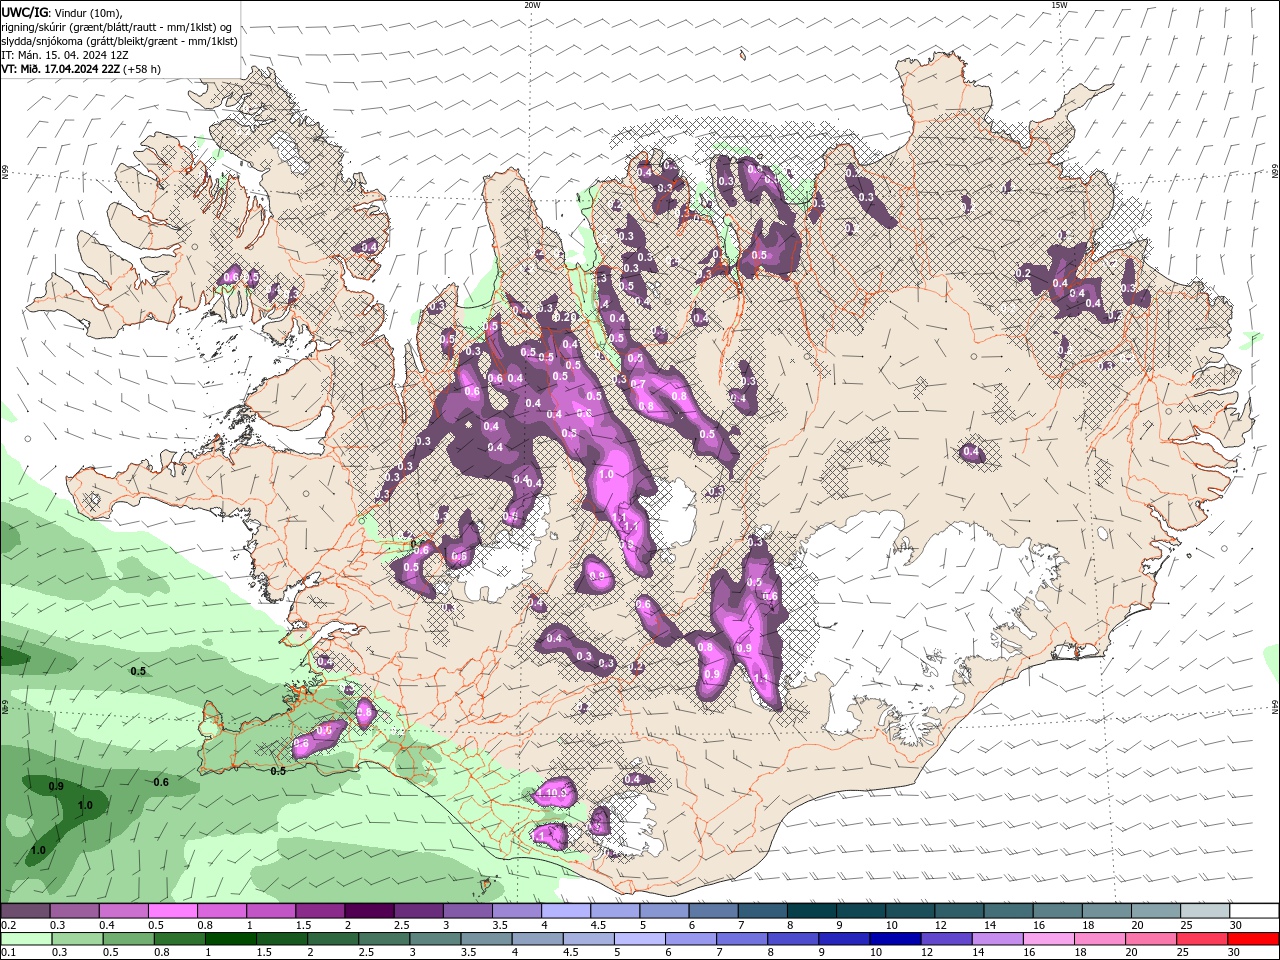Click the '25' value under the rain legend row
Image resolution: width=1280 pixels, height=960 pixels.
[1182, 952]
